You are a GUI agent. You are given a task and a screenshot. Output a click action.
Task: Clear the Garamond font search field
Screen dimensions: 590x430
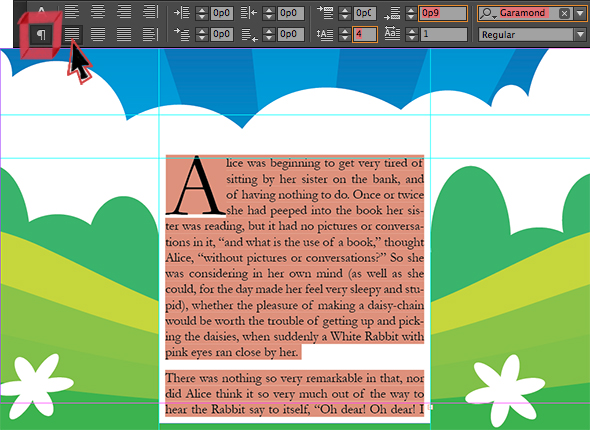564,14
